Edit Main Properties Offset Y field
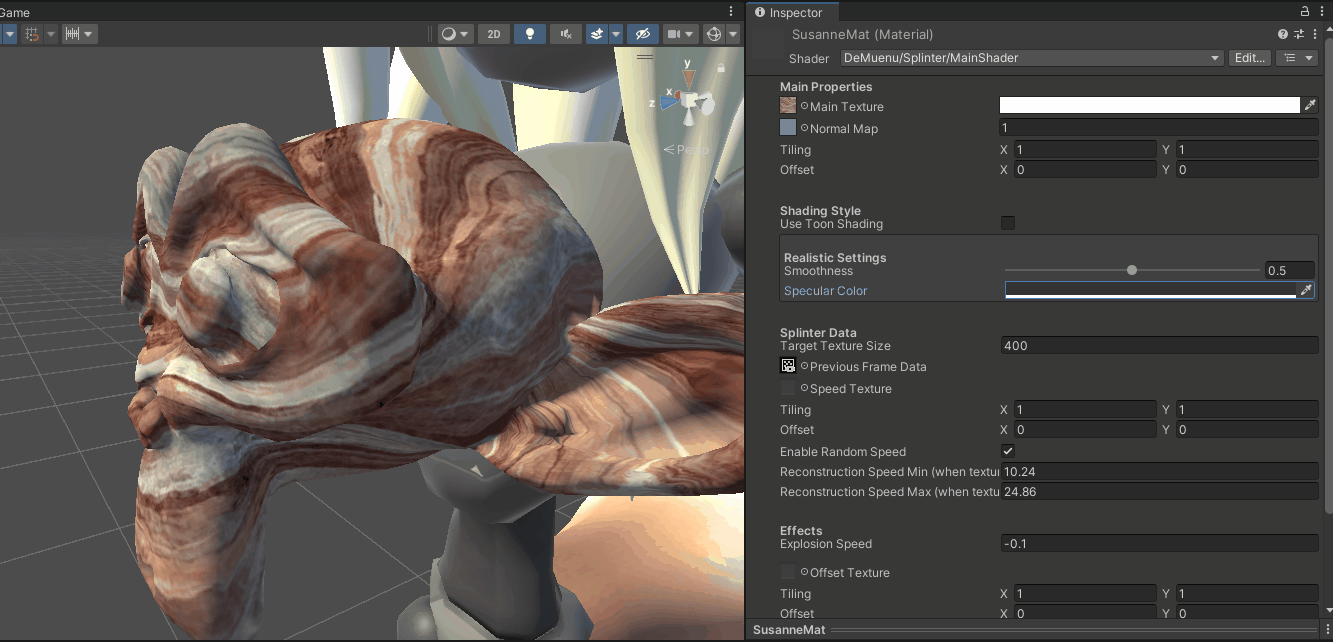The image size is (1333, 642). point(1247,170)
